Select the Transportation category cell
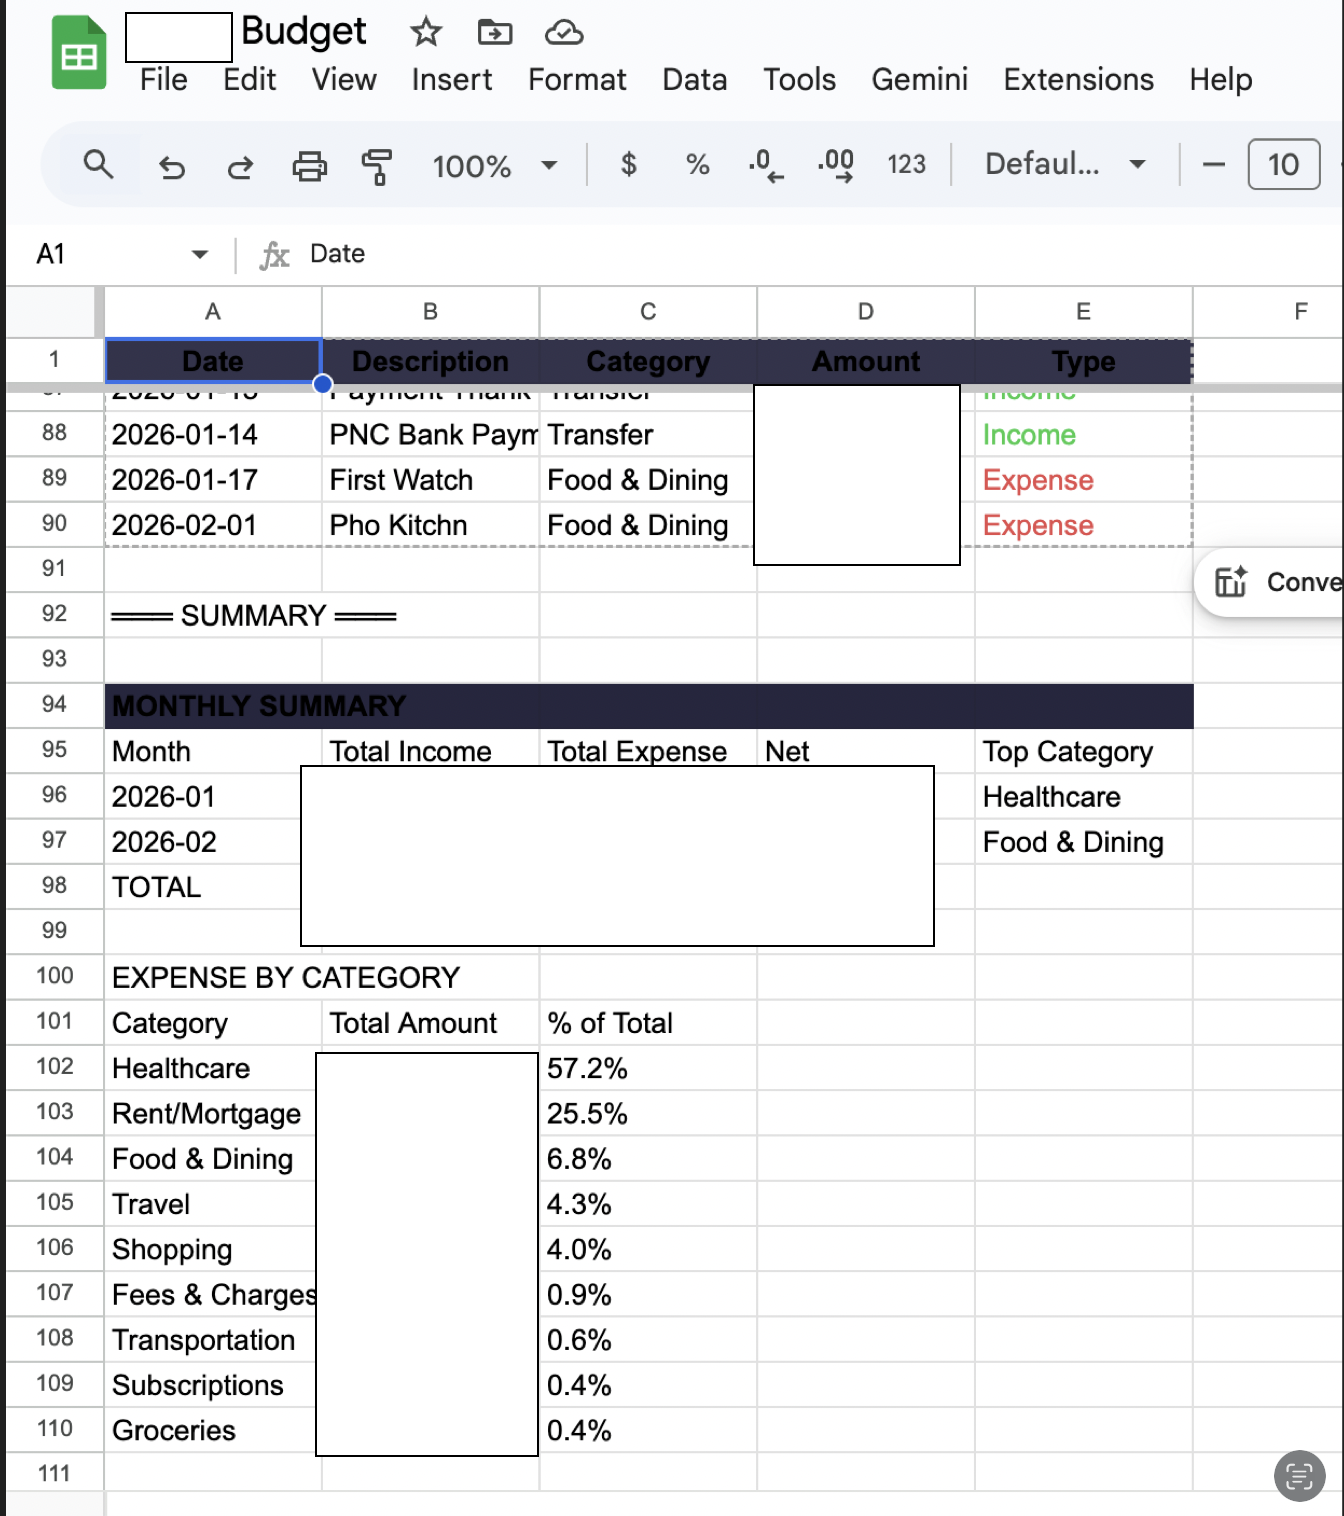The width and height of the screenshot is (1344, 1516). pos(210,1340)
